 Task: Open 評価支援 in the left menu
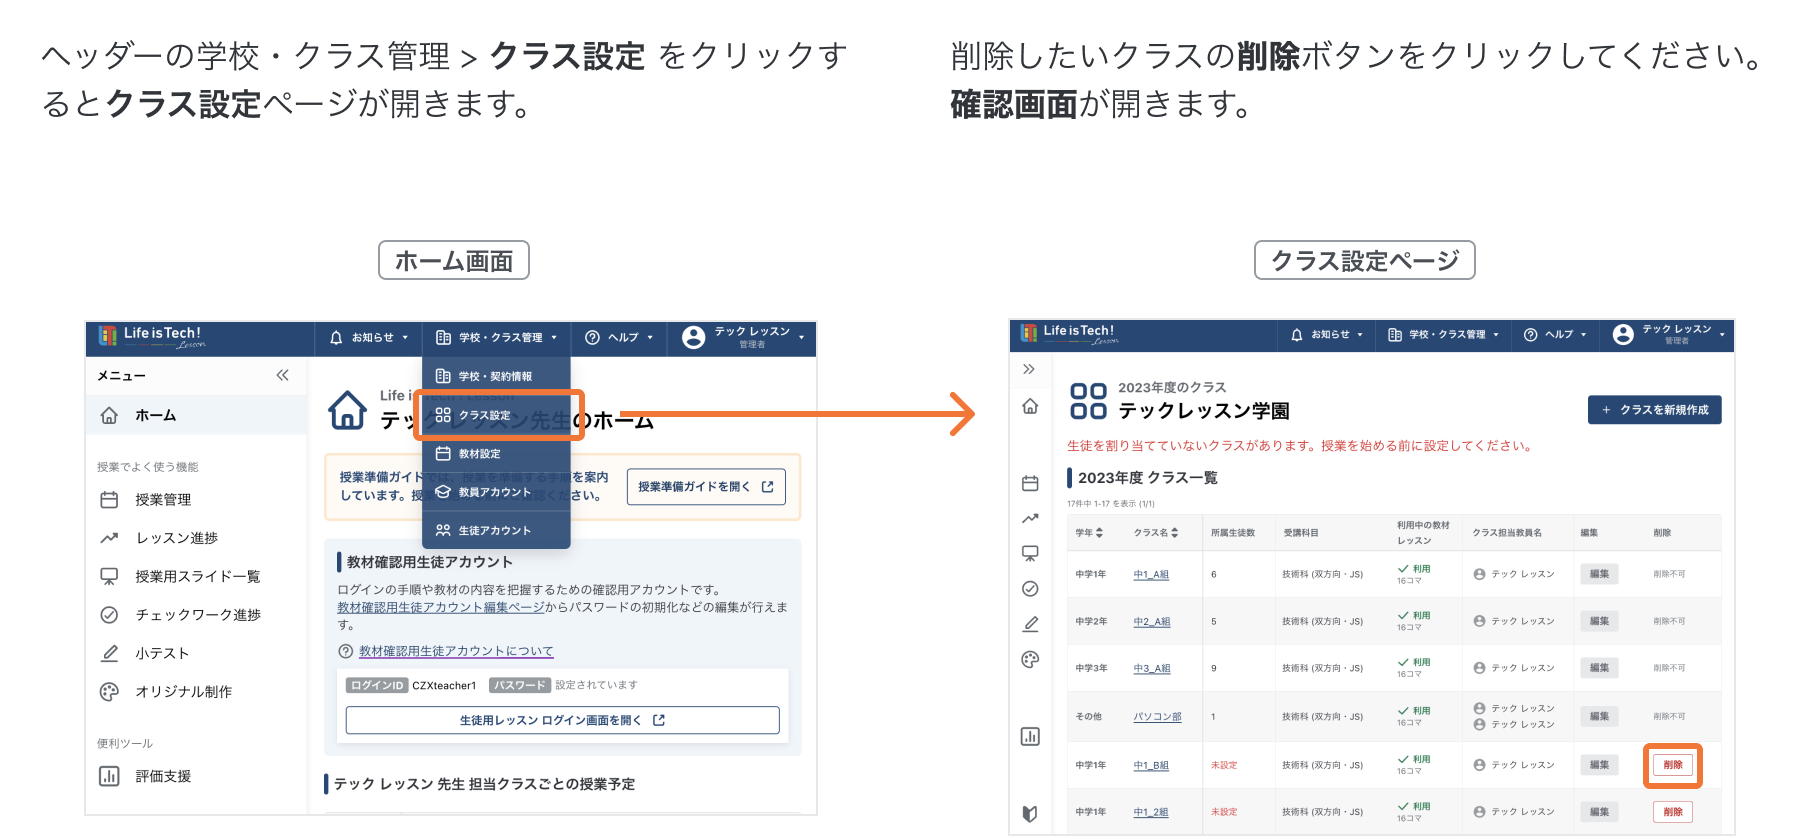pos(163,776)
